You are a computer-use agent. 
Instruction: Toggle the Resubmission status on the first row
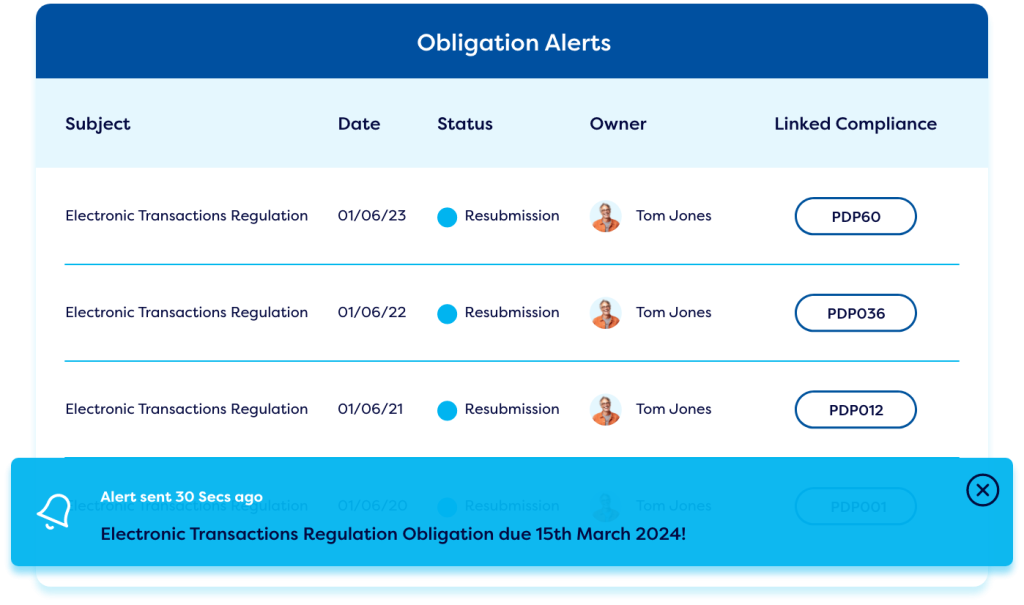tap(511, 216)
